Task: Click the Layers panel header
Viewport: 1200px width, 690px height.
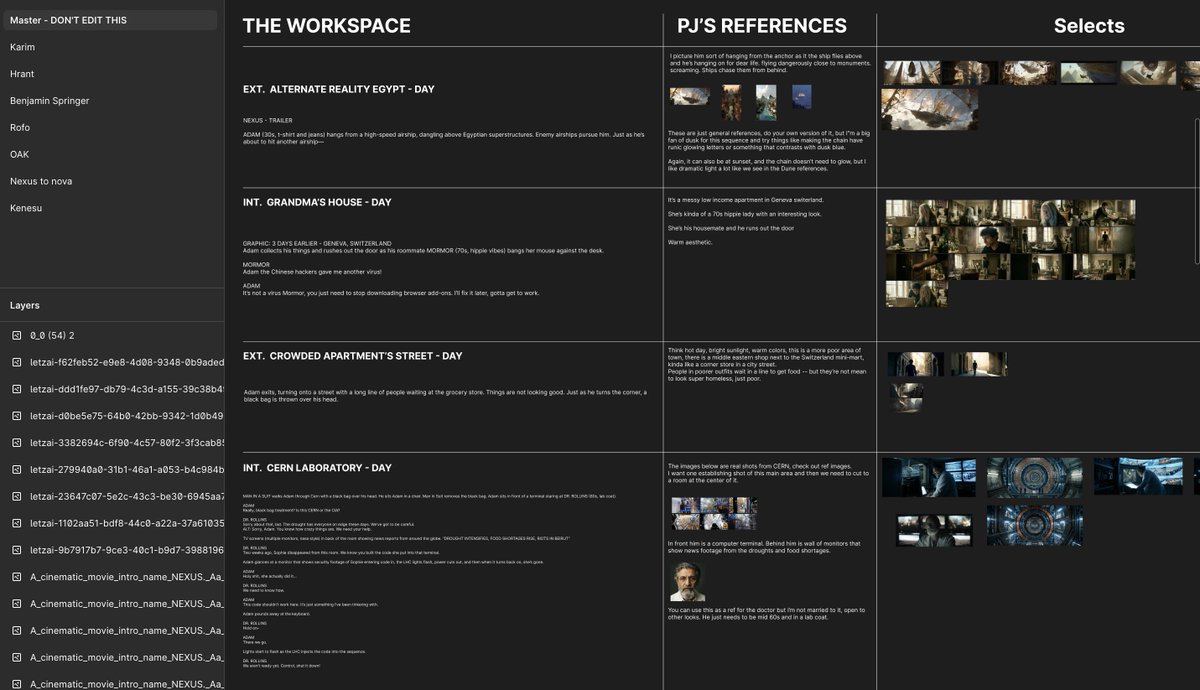Action: (x=25, y=305)
